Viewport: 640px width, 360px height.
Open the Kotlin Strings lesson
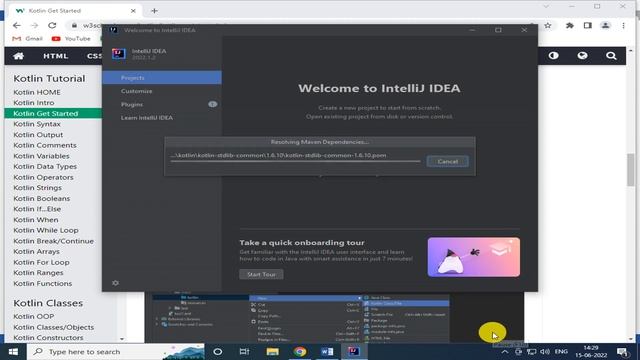(x=38, y=188)
